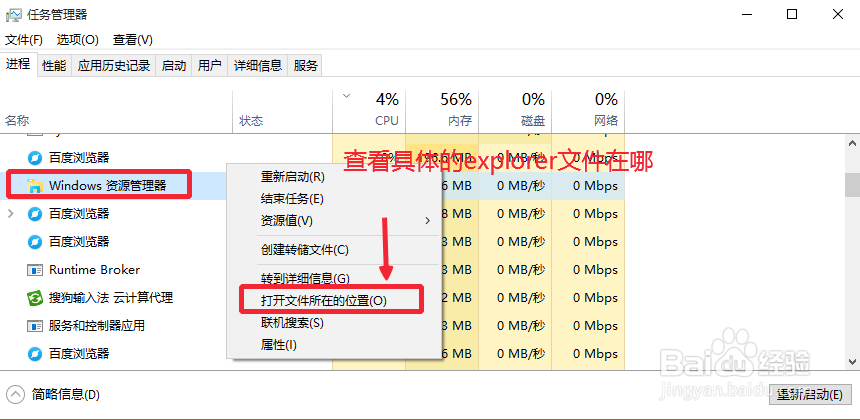The image size is (860, 420).
Task: Choose 属性(I) in the context menu
Action: [335, 345]
